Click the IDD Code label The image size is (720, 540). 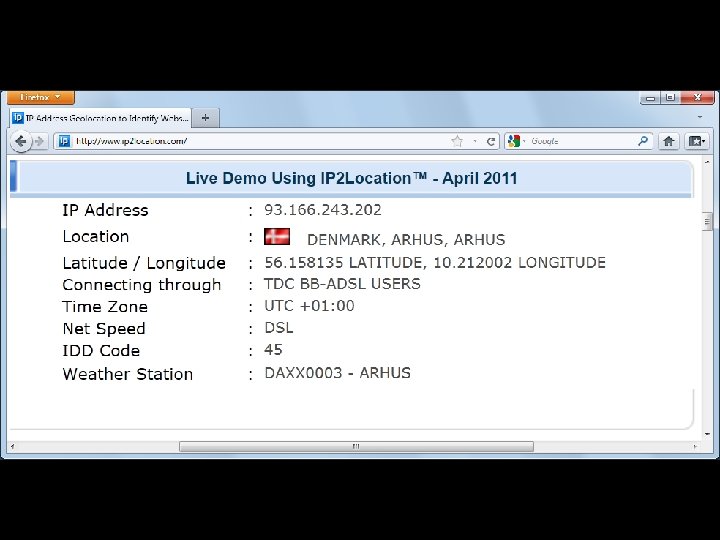[101, 351]
